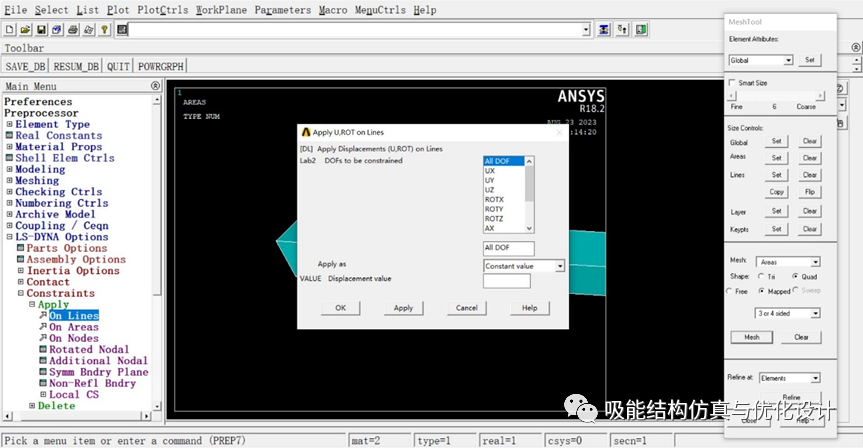Open the Apply as dropdown
The image size is (863, 448).
(x=560, y=266)
